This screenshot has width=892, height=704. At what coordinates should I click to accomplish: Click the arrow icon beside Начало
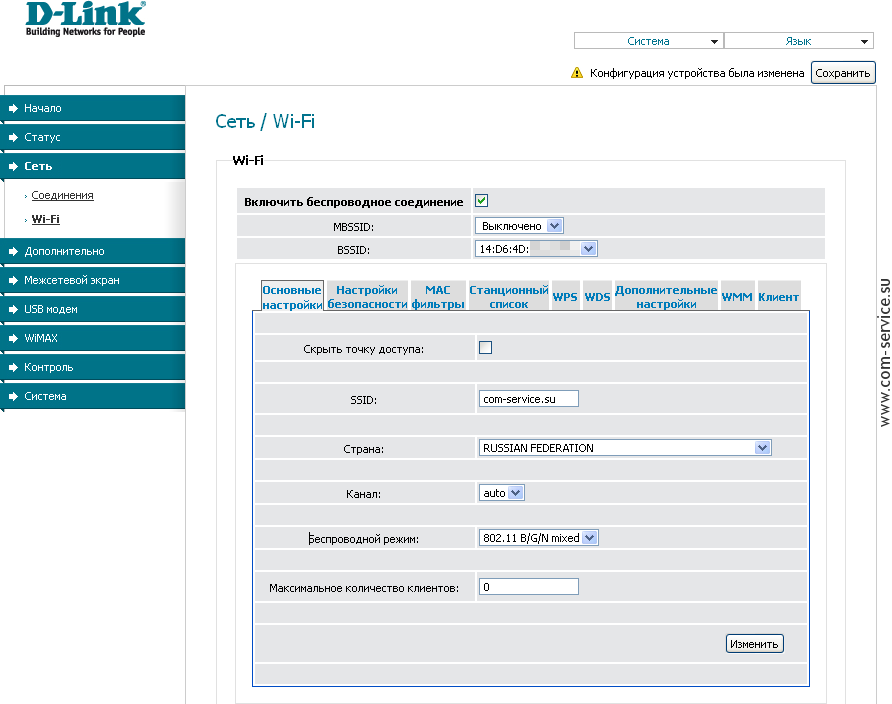[14, 108]
